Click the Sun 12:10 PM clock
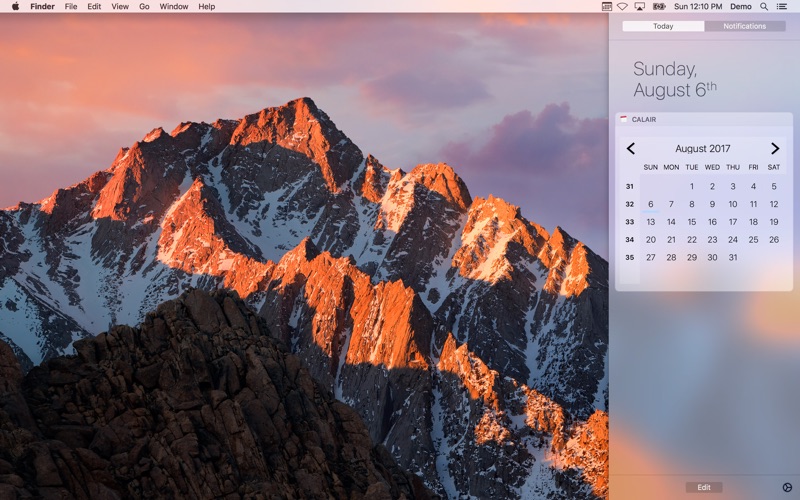The image size is (800, 500). coord(698,6)
